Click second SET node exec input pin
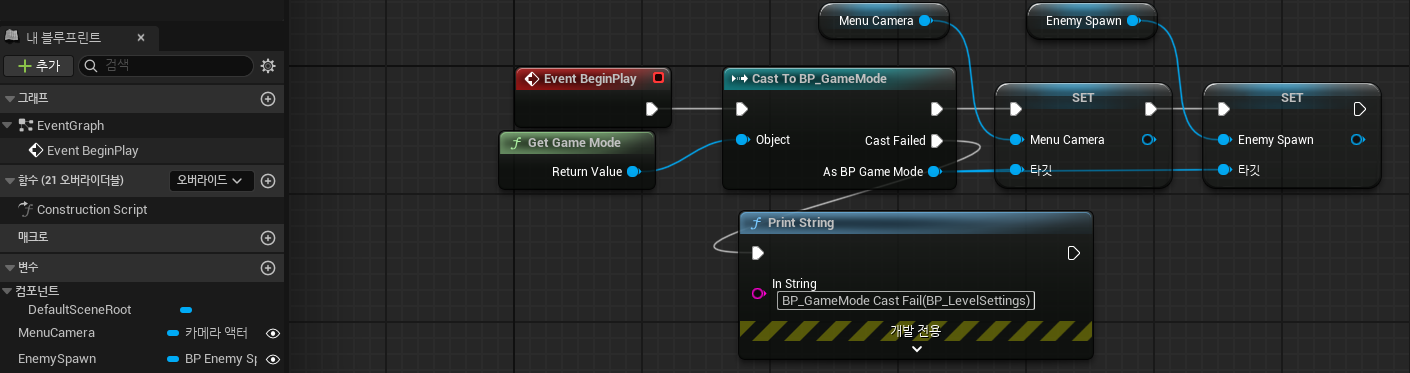Image resolution: width=1410 pixels, height=373 pixels. point(1224,108)
